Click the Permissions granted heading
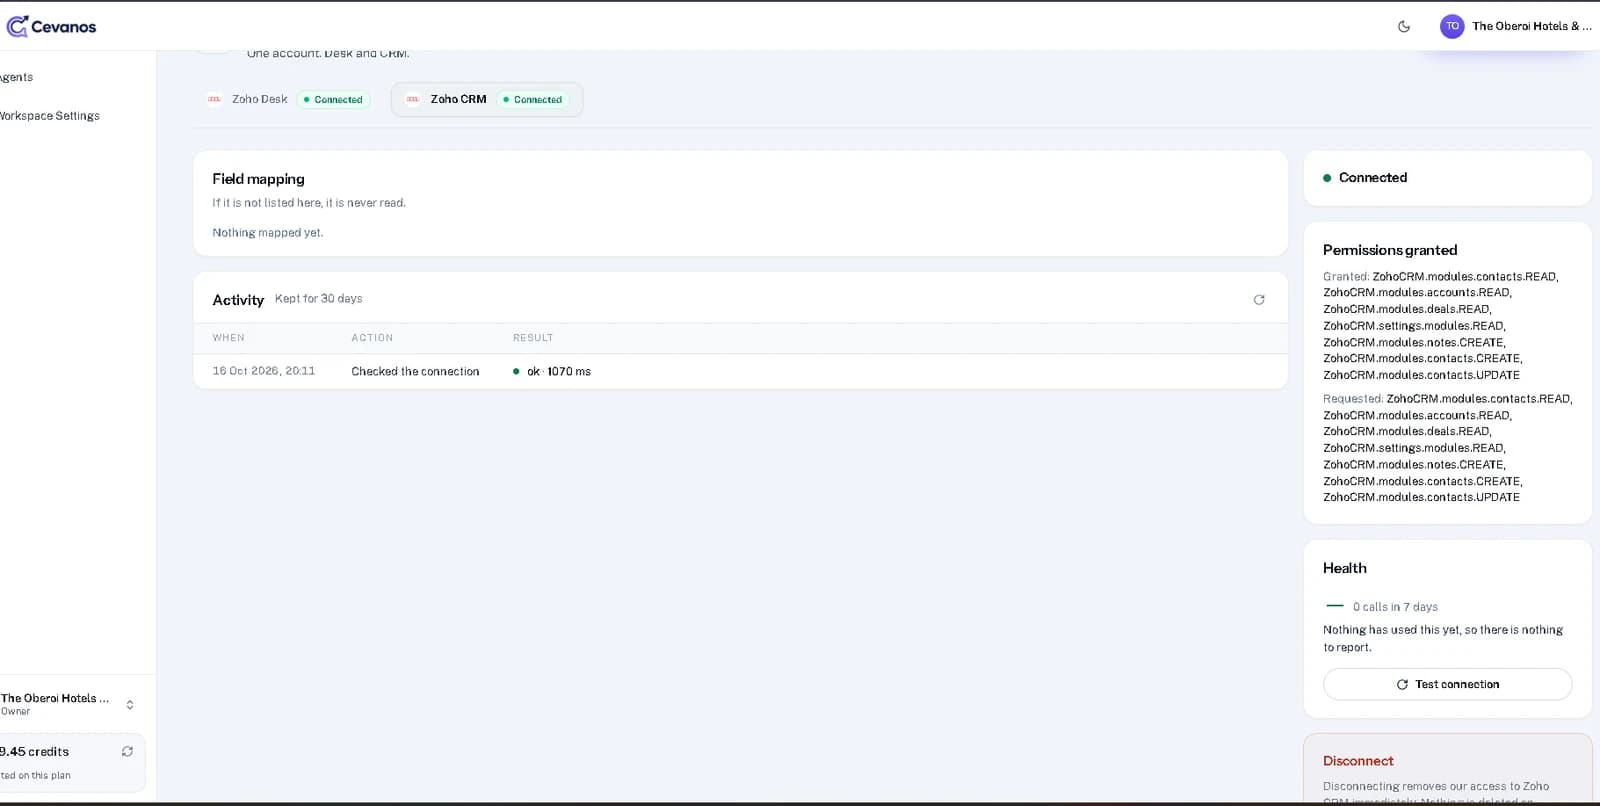The height and width of the screenshot is (806, 1600). (x=1390, y=250)
